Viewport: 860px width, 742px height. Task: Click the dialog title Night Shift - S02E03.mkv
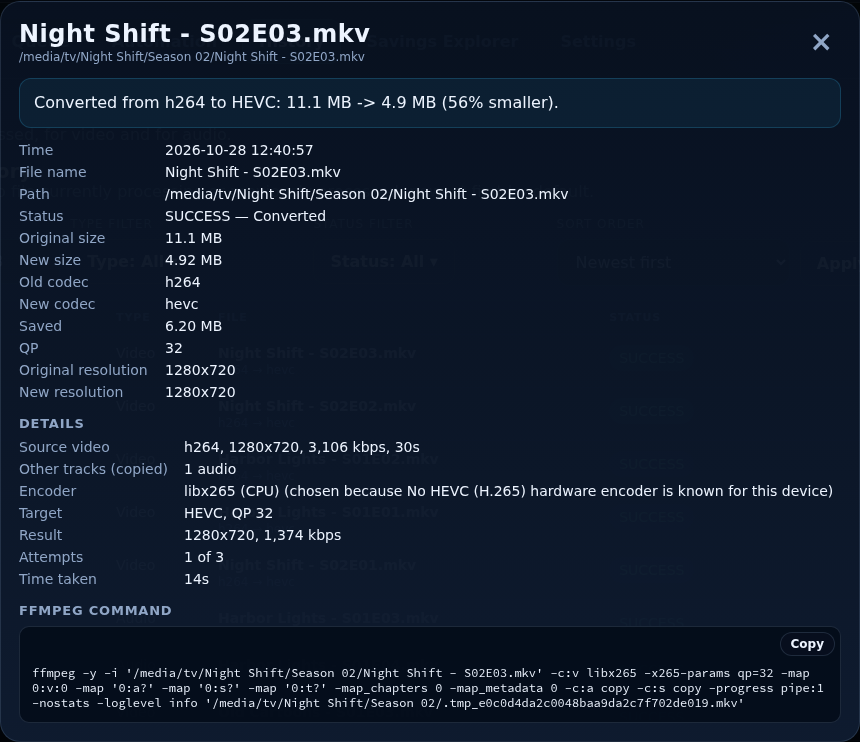point(194,33)
